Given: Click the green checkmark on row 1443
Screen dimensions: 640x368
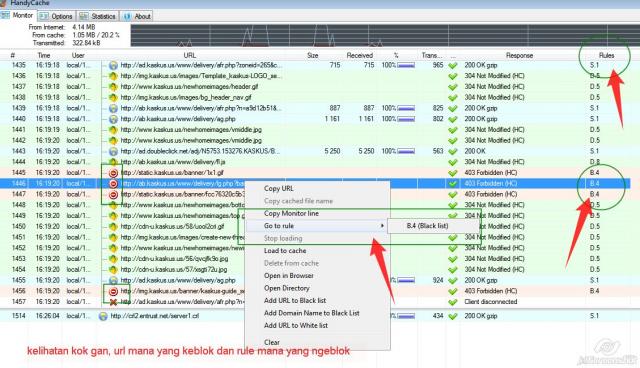Looking at the screenshot, I should point(453,151).
